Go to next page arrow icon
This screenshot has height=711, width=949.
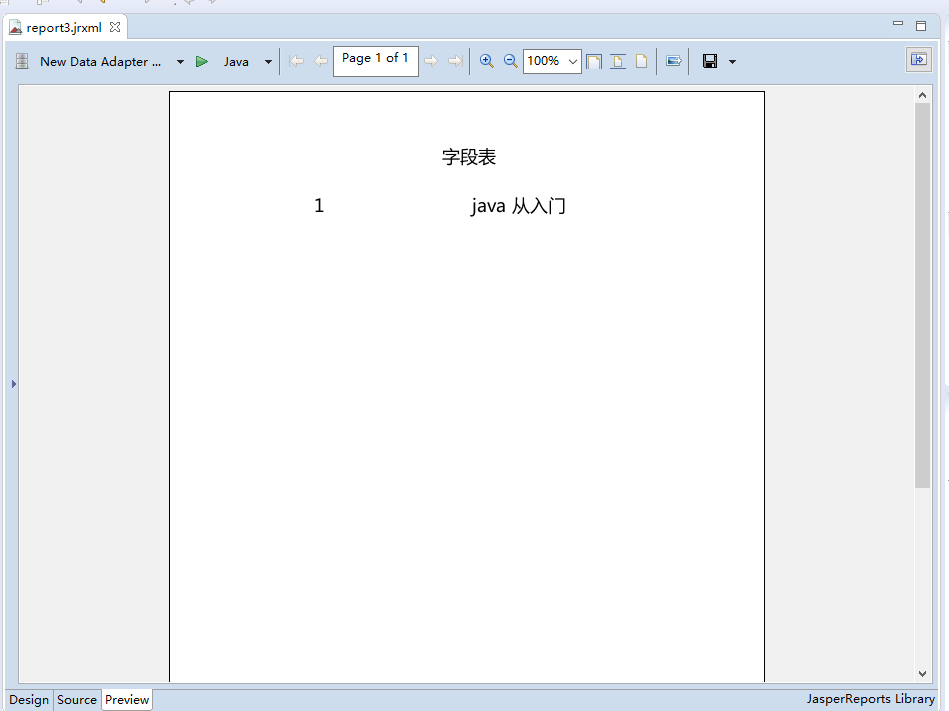(430, 61)
